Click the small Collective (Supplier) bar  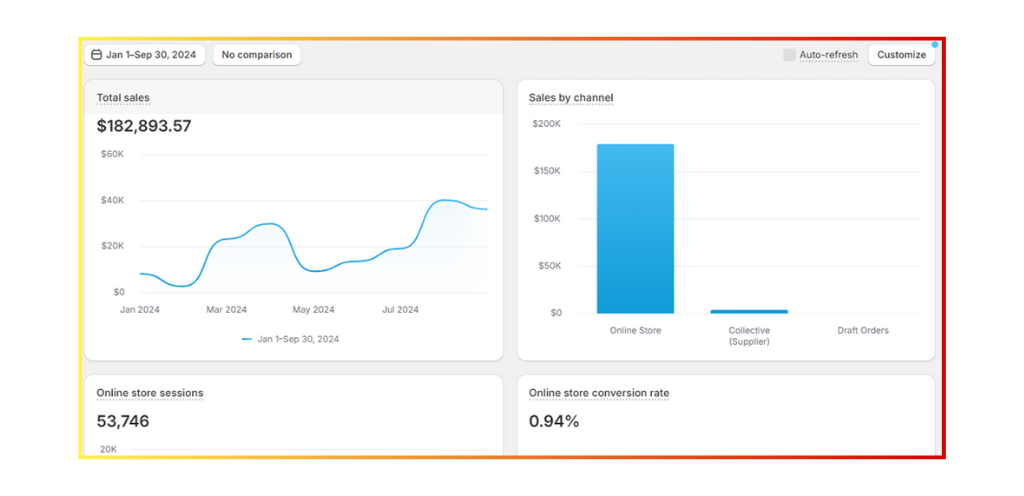[749, 311]
